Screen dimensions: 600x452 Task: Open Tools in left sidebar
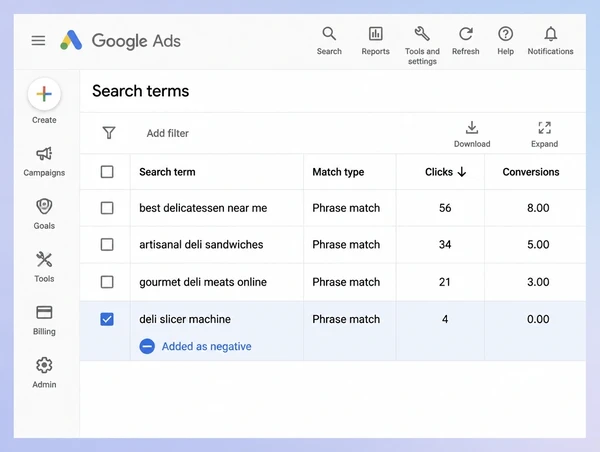[44, 267]
